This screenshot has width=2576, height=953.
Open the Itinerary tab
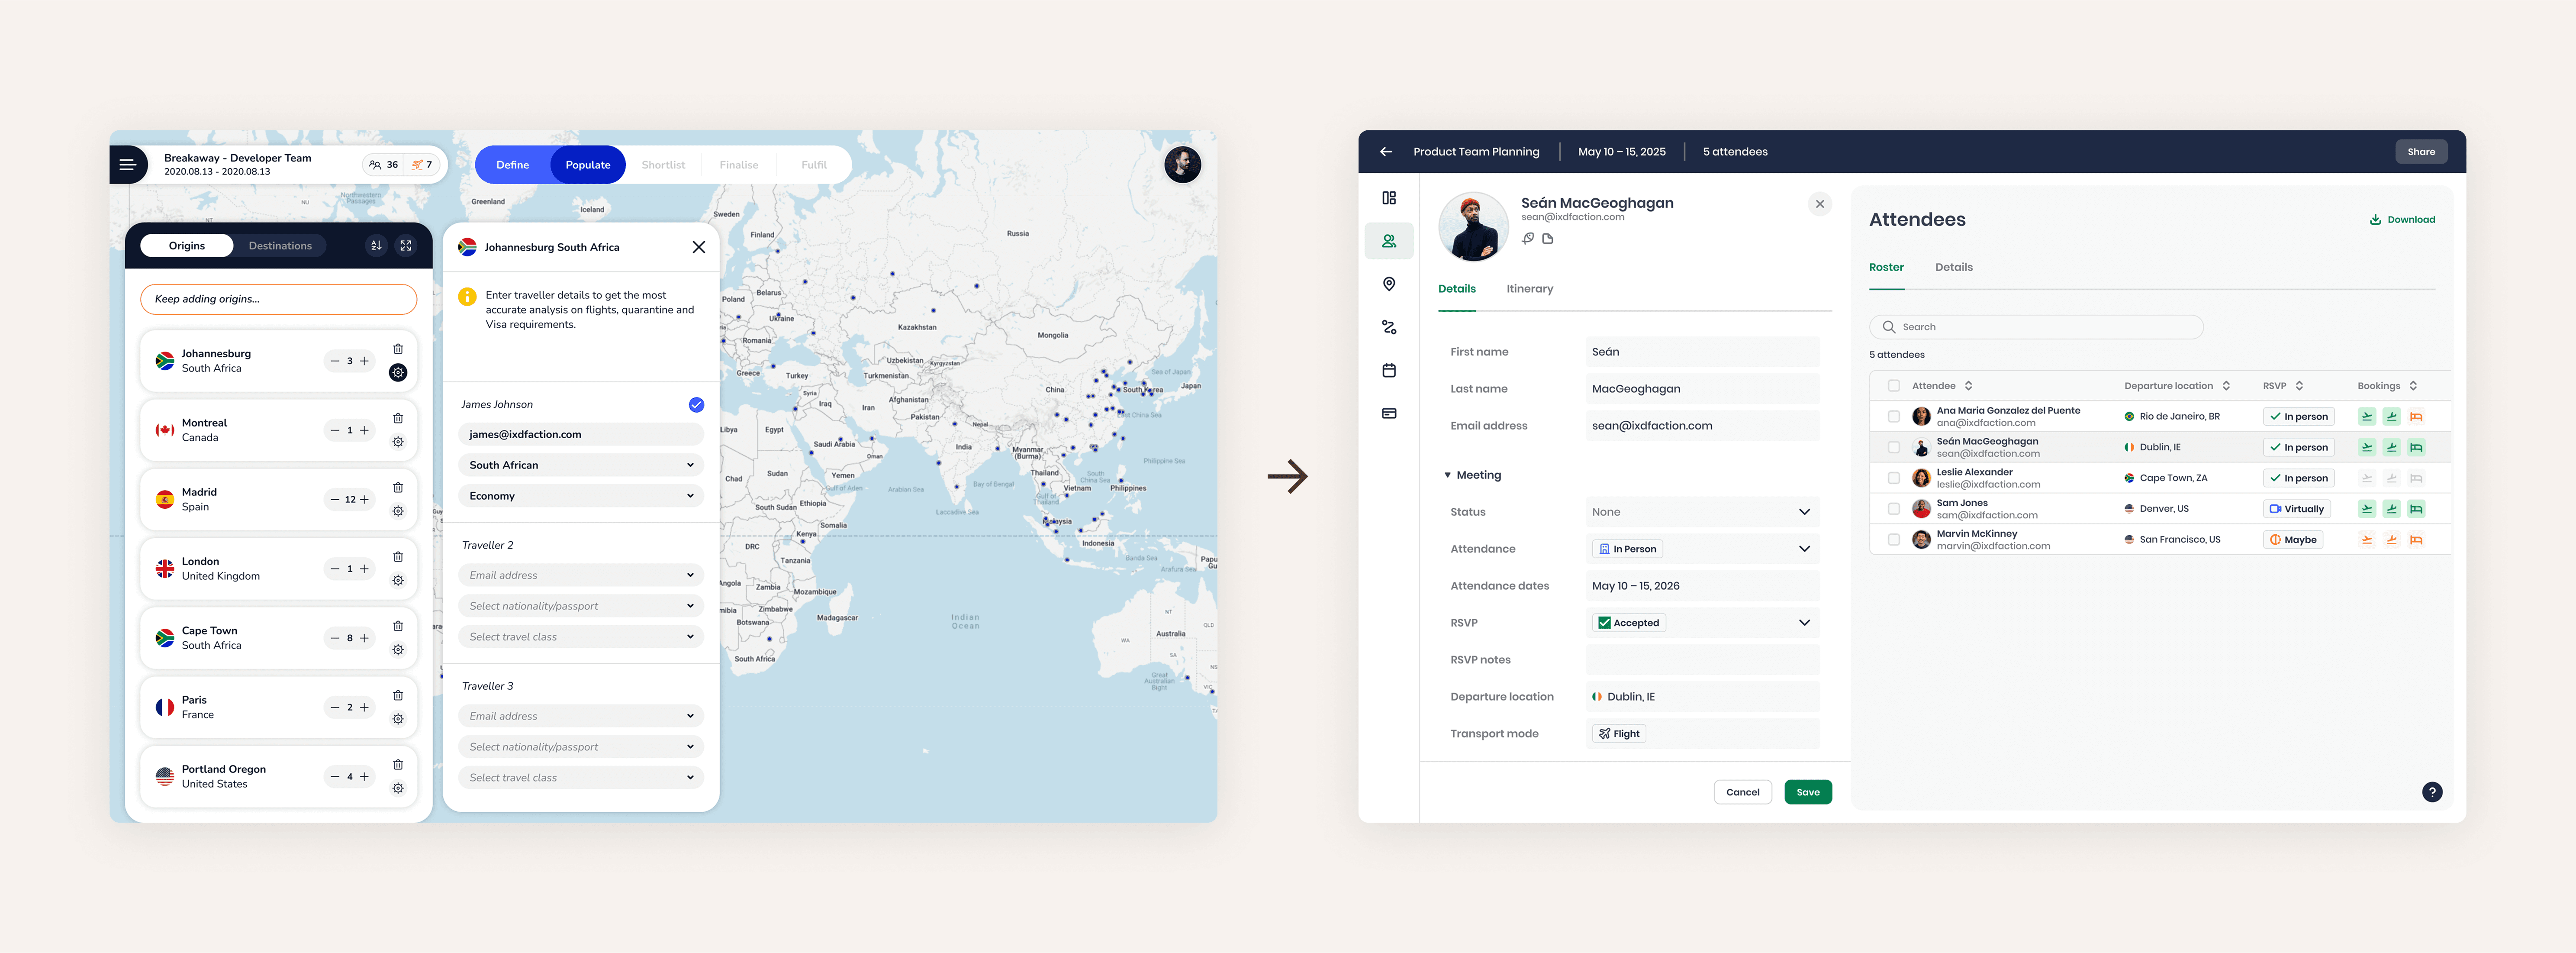(1529, 289)
